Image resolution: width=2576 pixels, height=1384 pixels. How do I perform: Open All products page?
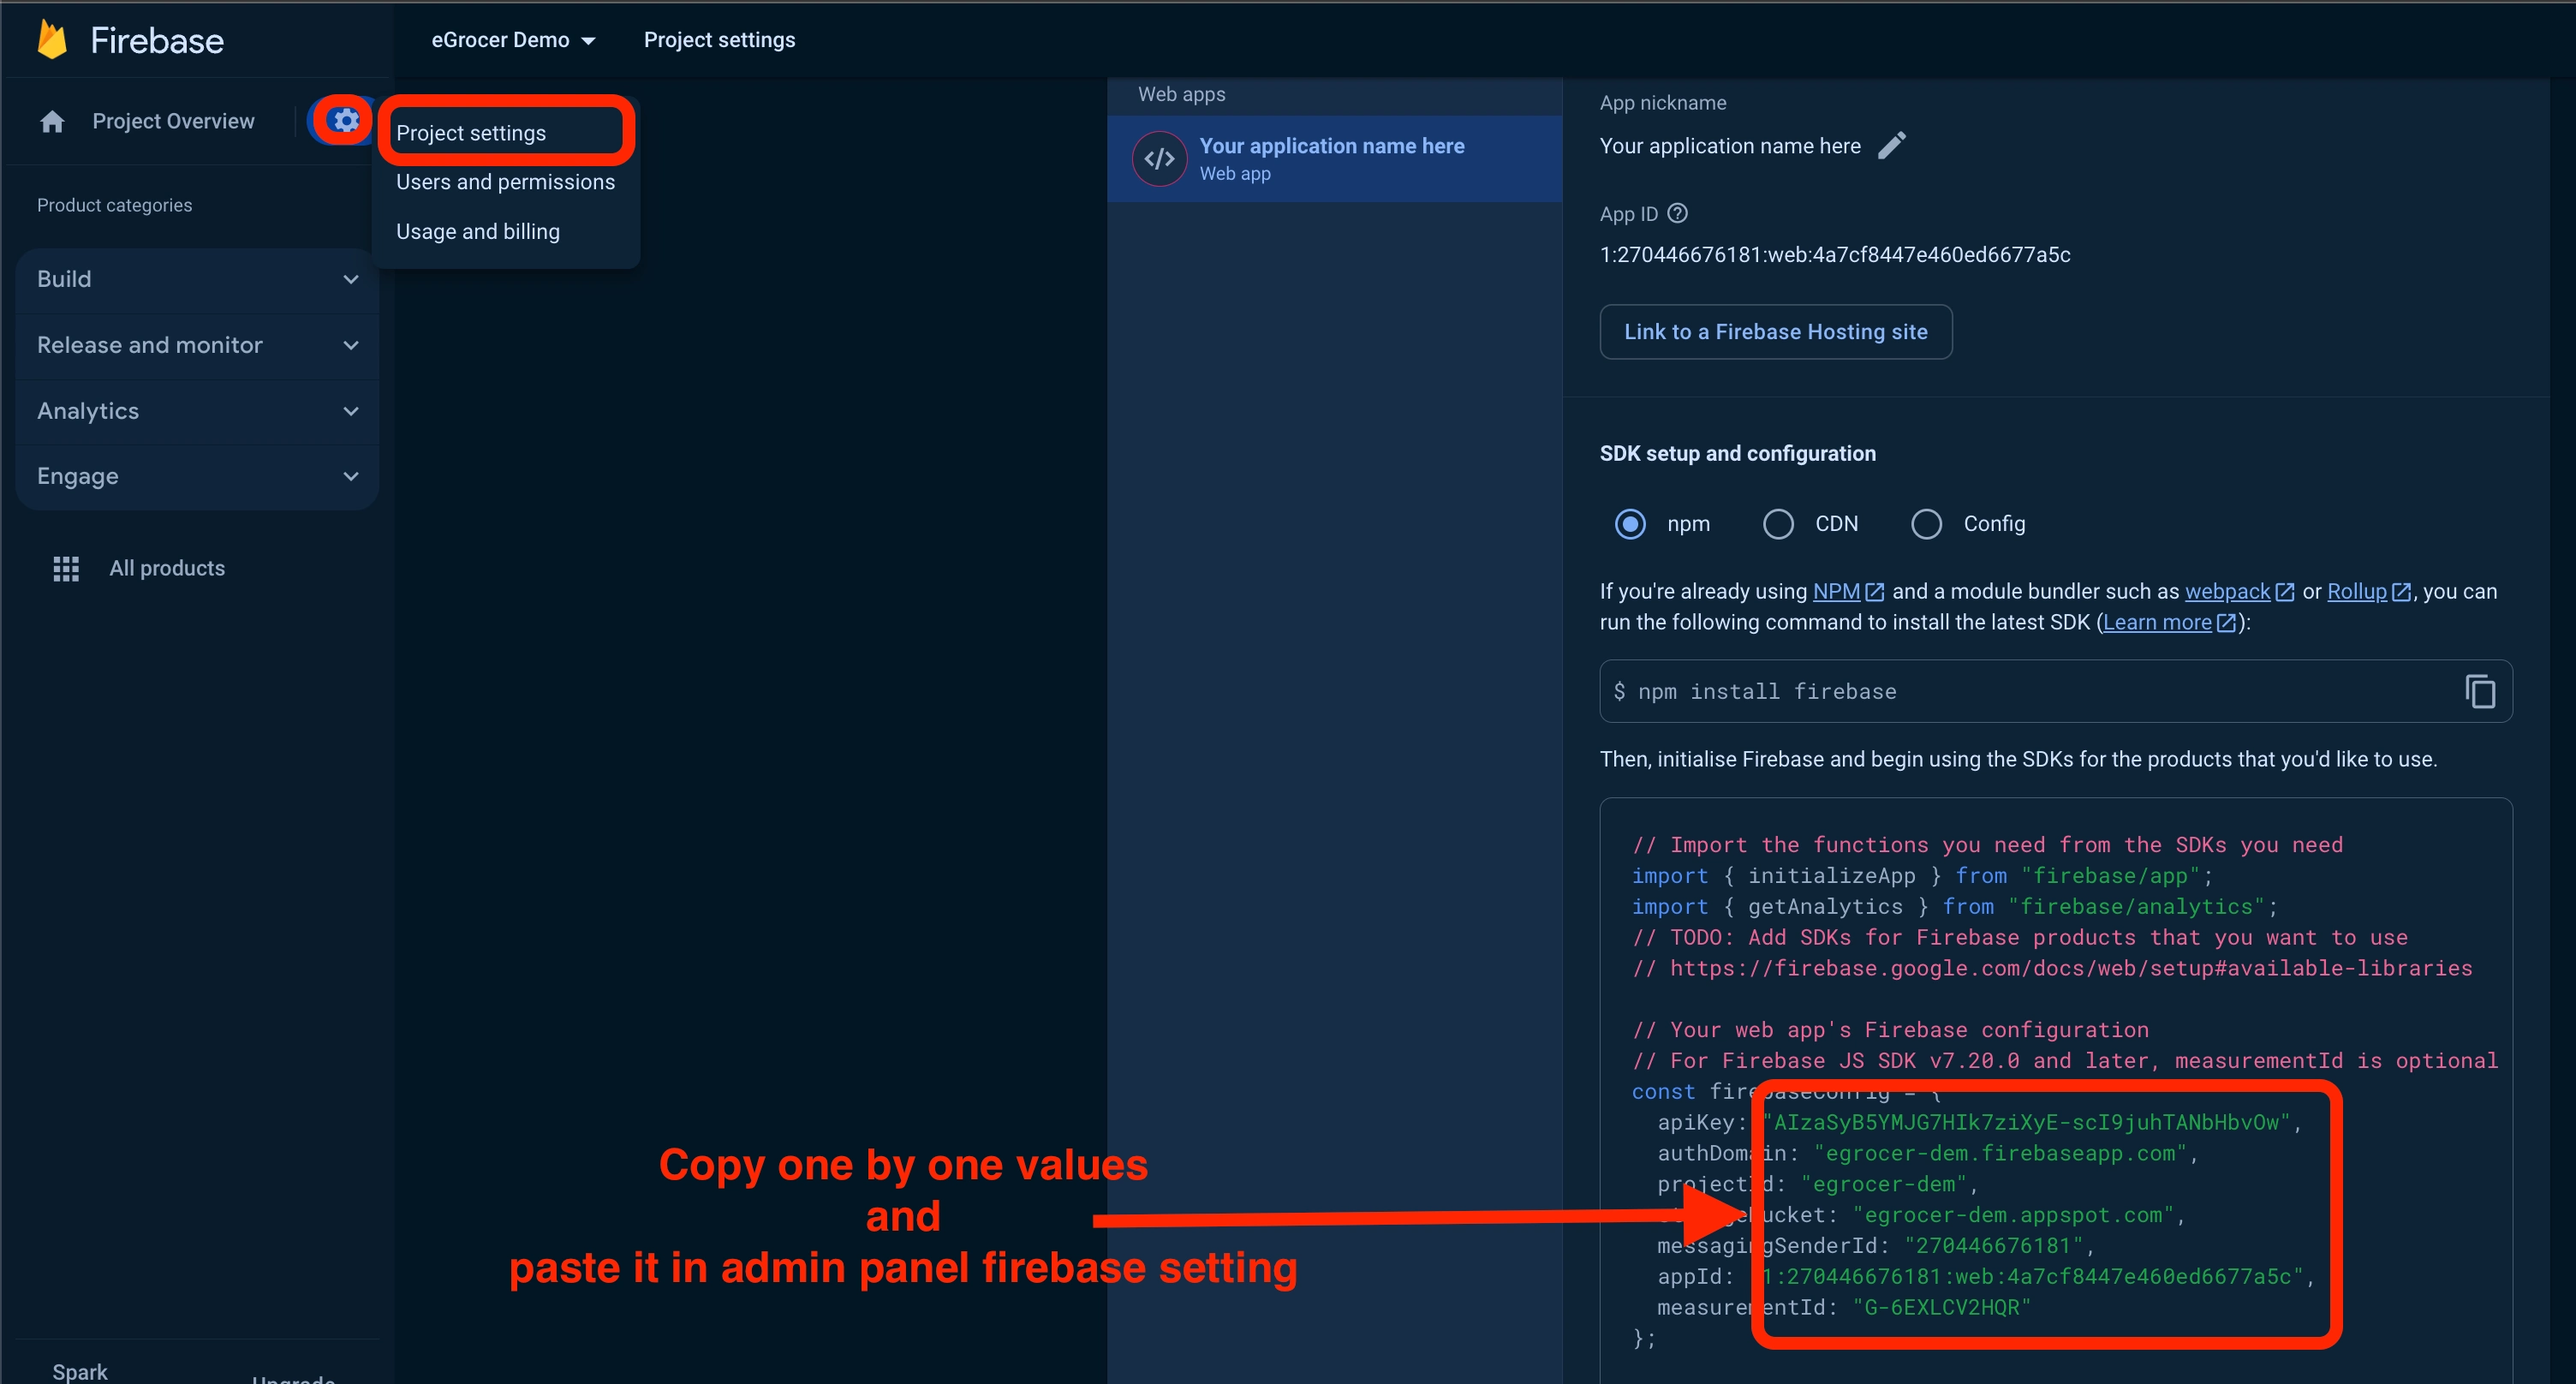[167, 568]
